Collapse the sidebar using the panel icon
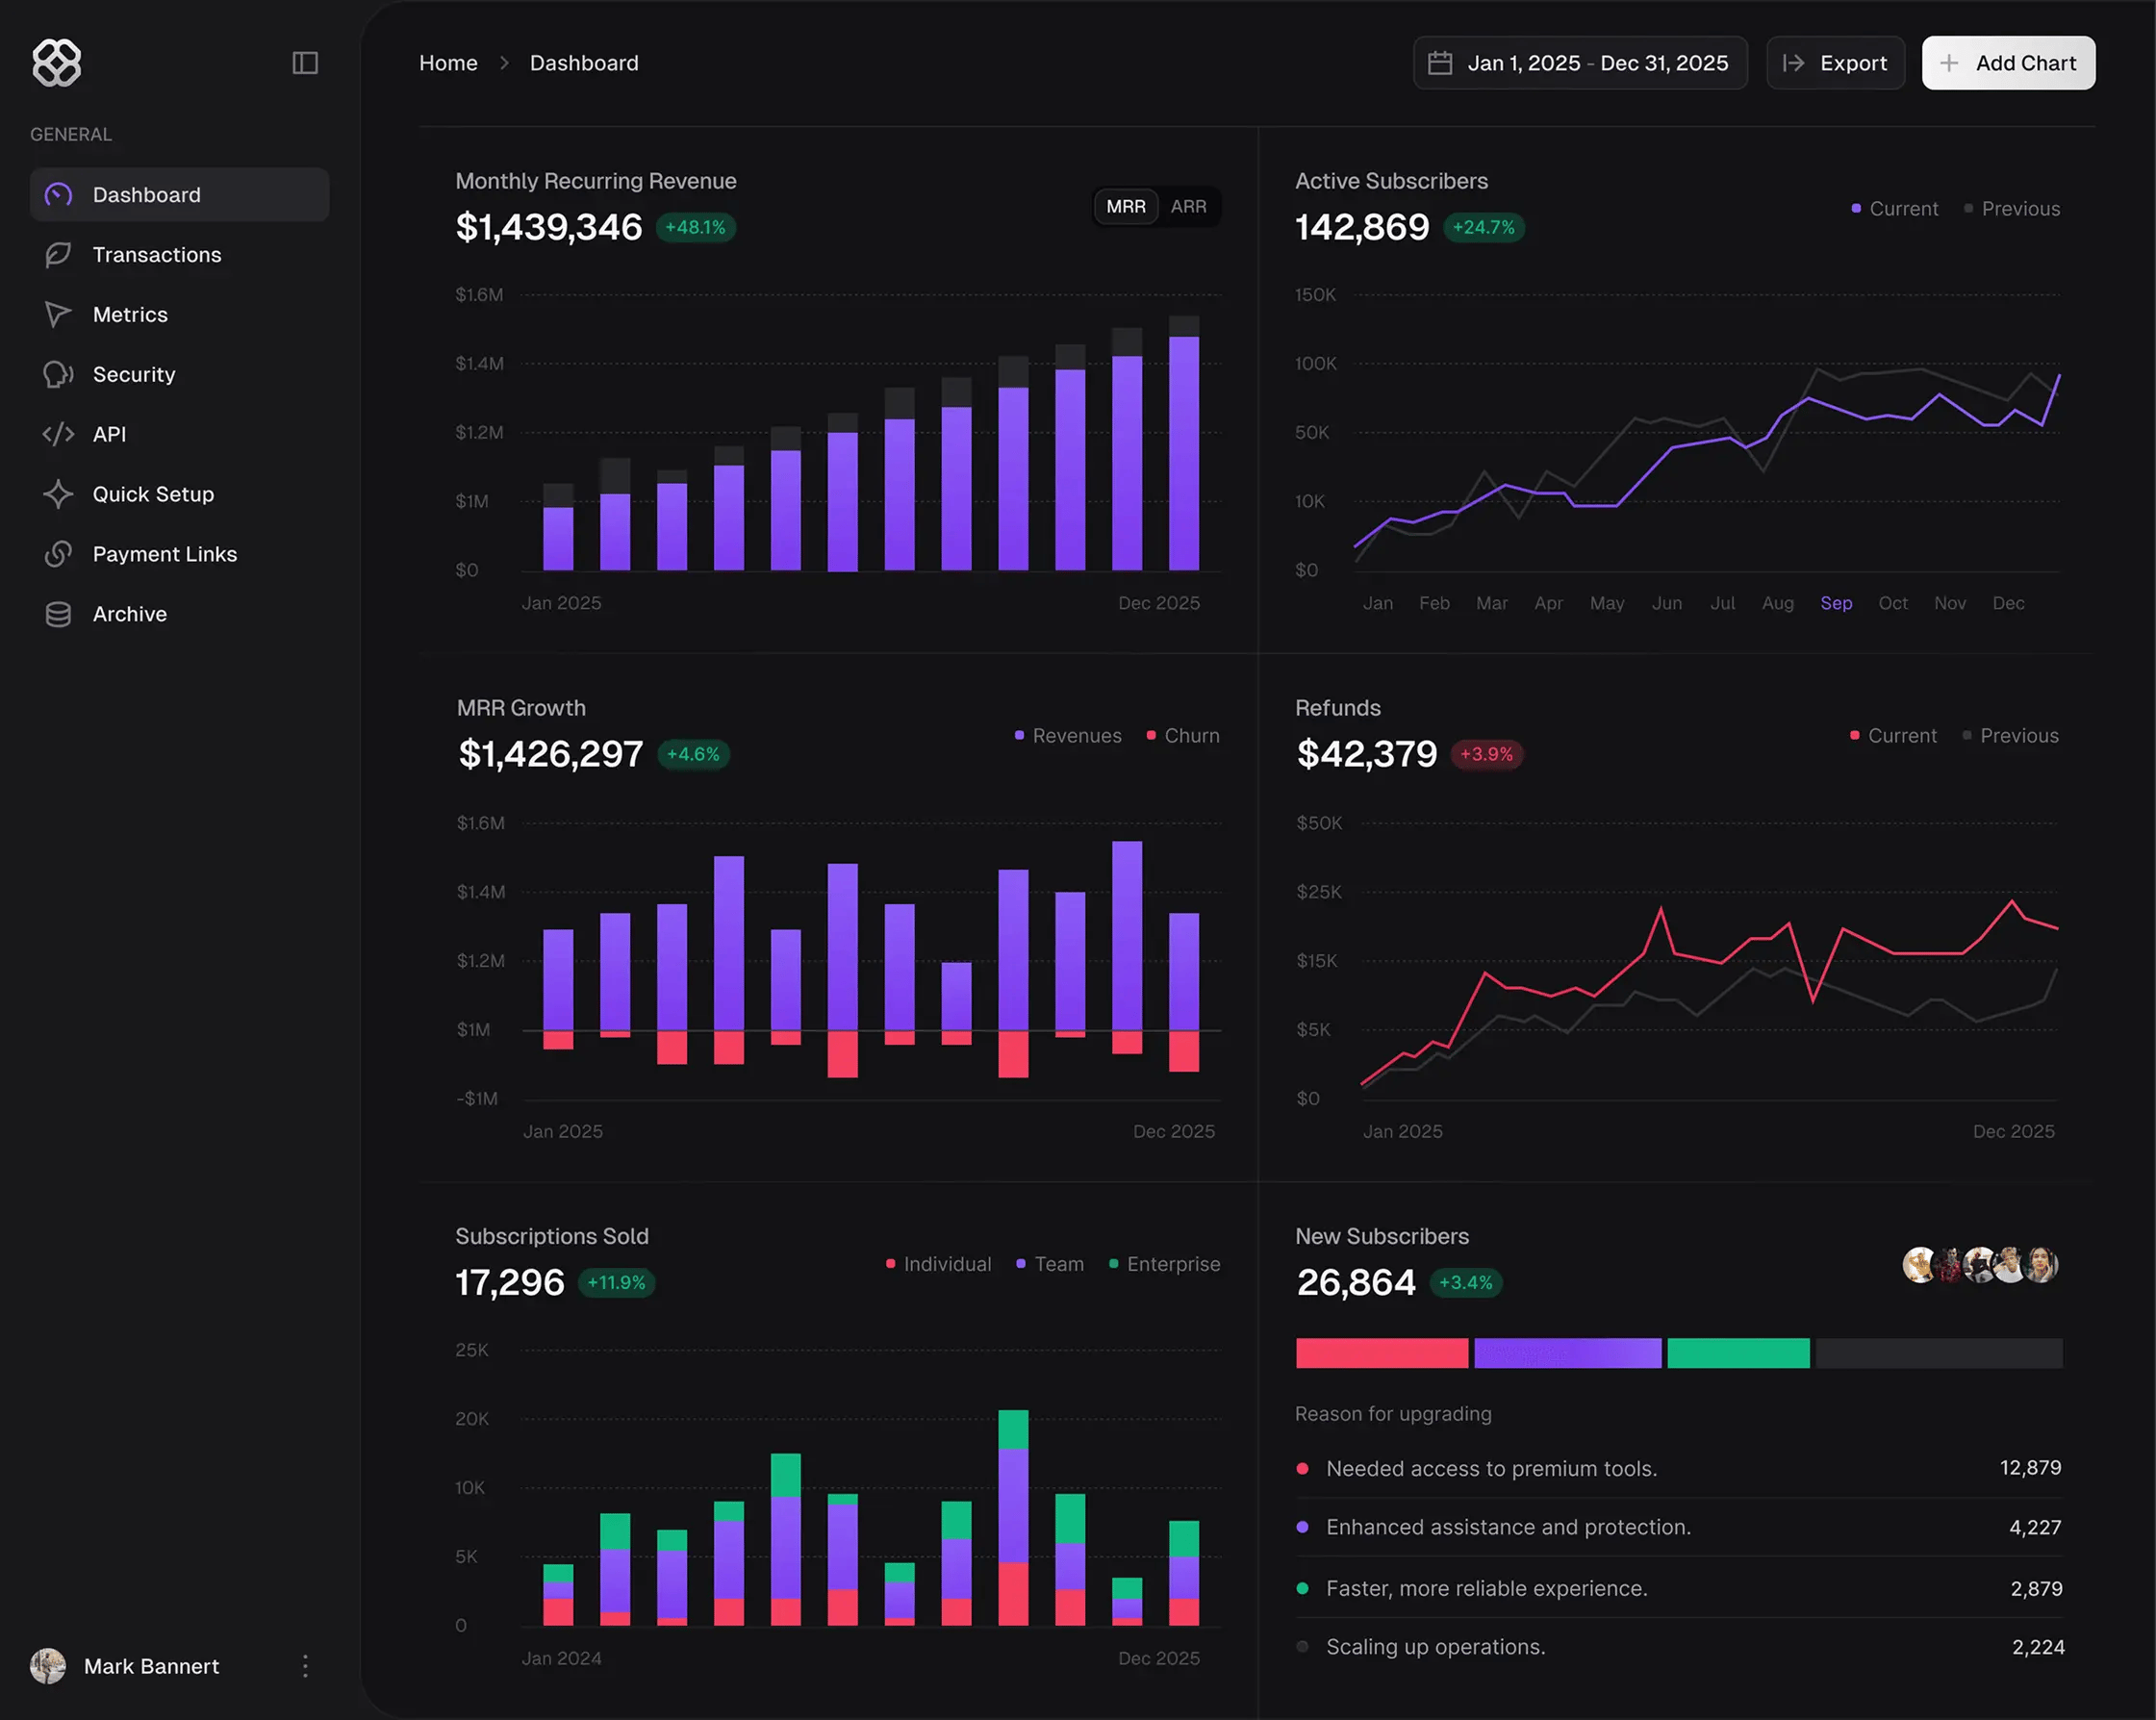This screenshot has height=1720, width=2156. [305, 62]
